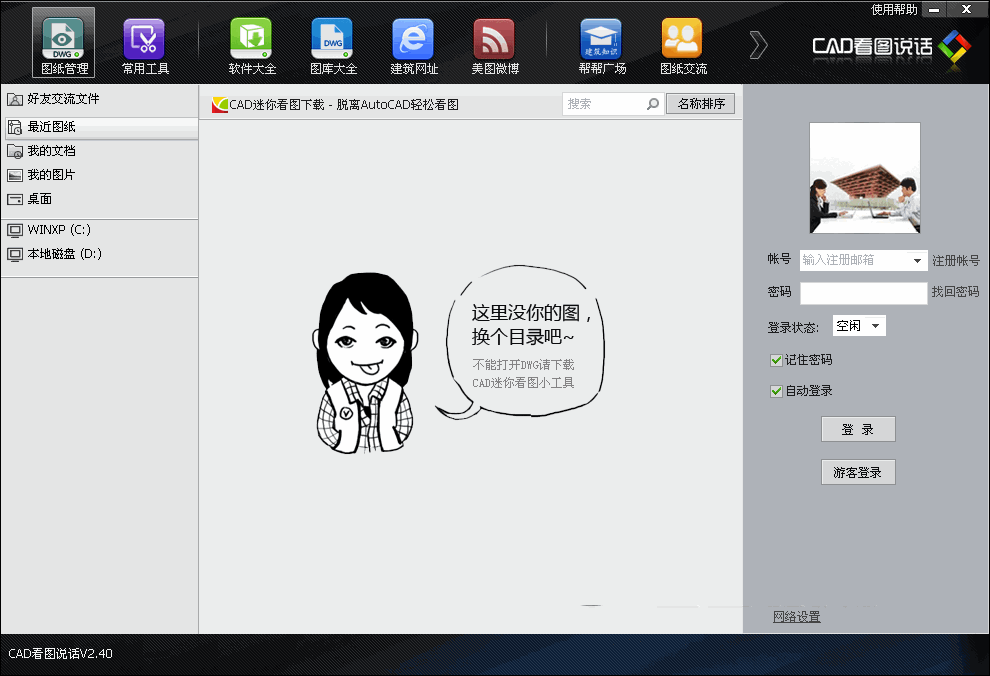Open the 登录状态 status dropdown

[859, 326]
